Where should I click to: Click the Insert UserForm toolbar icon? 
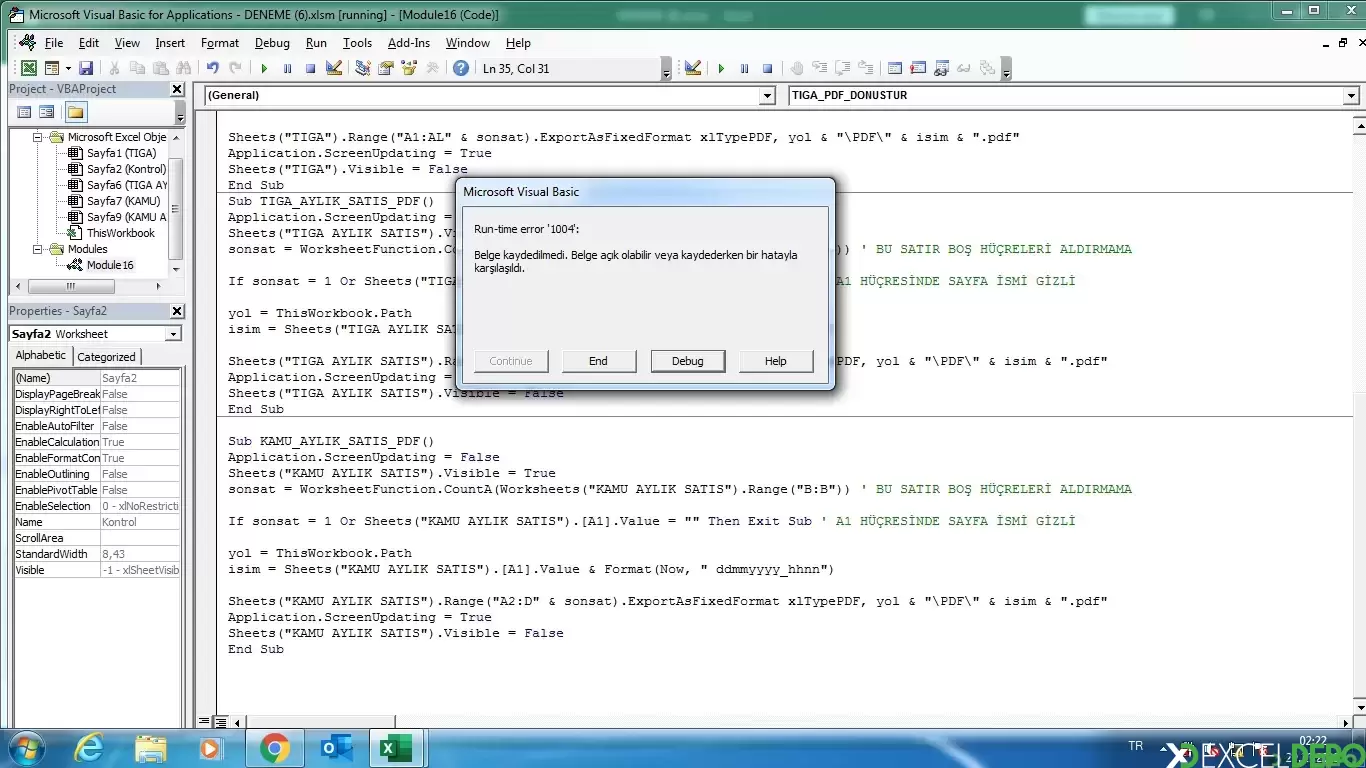click(x=50, y=68)
